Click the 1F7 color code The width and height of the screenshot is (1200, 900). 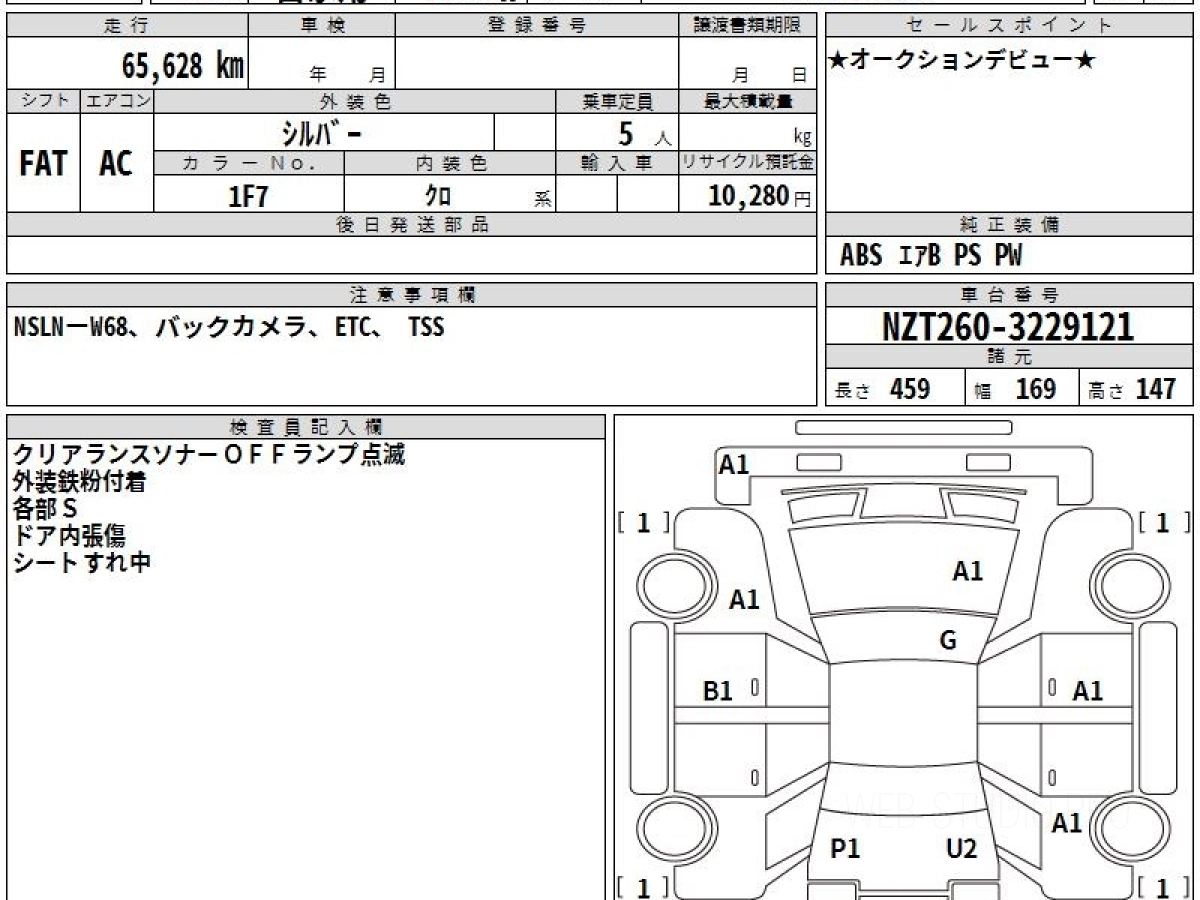[249, 196]
